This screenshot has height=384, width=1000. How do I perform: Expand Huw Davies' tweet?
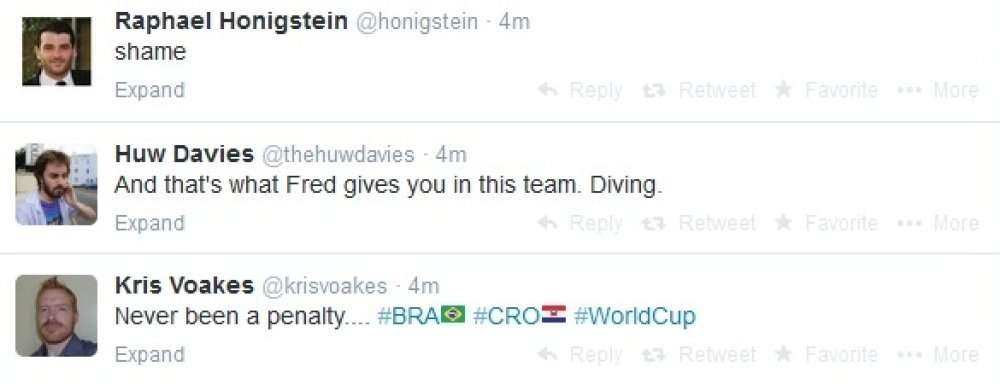click(x=150, y=224)
